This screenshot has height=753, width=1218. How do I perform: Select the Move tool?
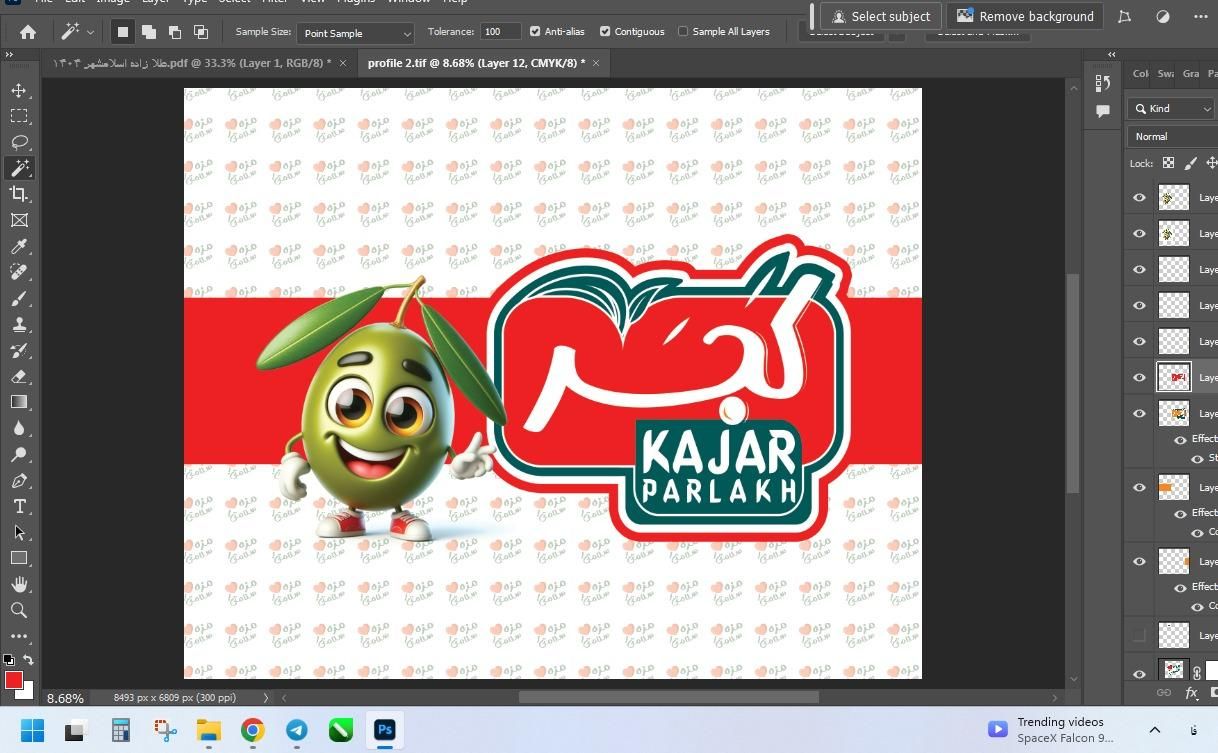19,90
